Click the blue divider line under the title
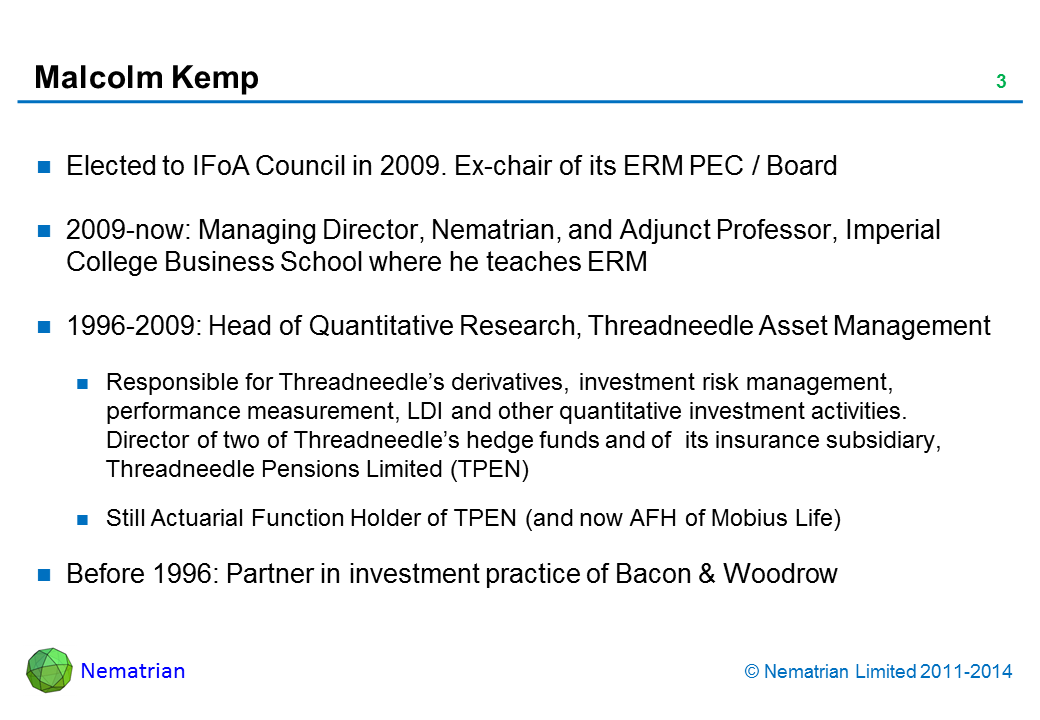Screen dimensions: 1040x720 [x=520, y=101]
